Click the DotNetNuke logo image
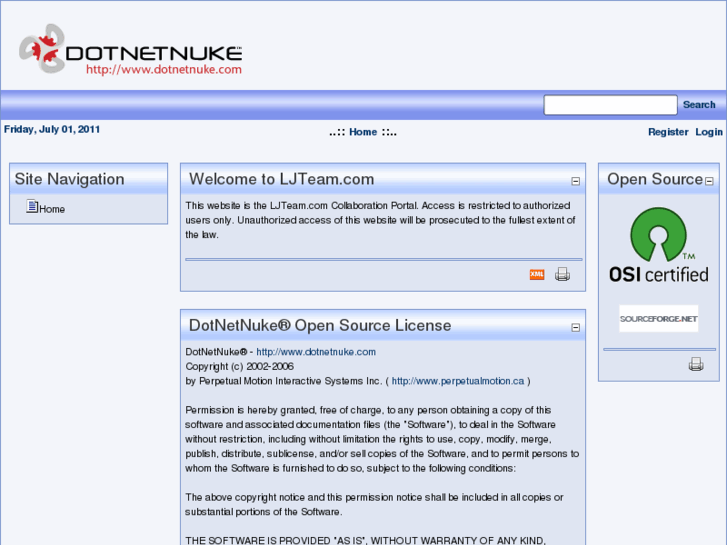The image size is (727, 545). tap(130, 49)
